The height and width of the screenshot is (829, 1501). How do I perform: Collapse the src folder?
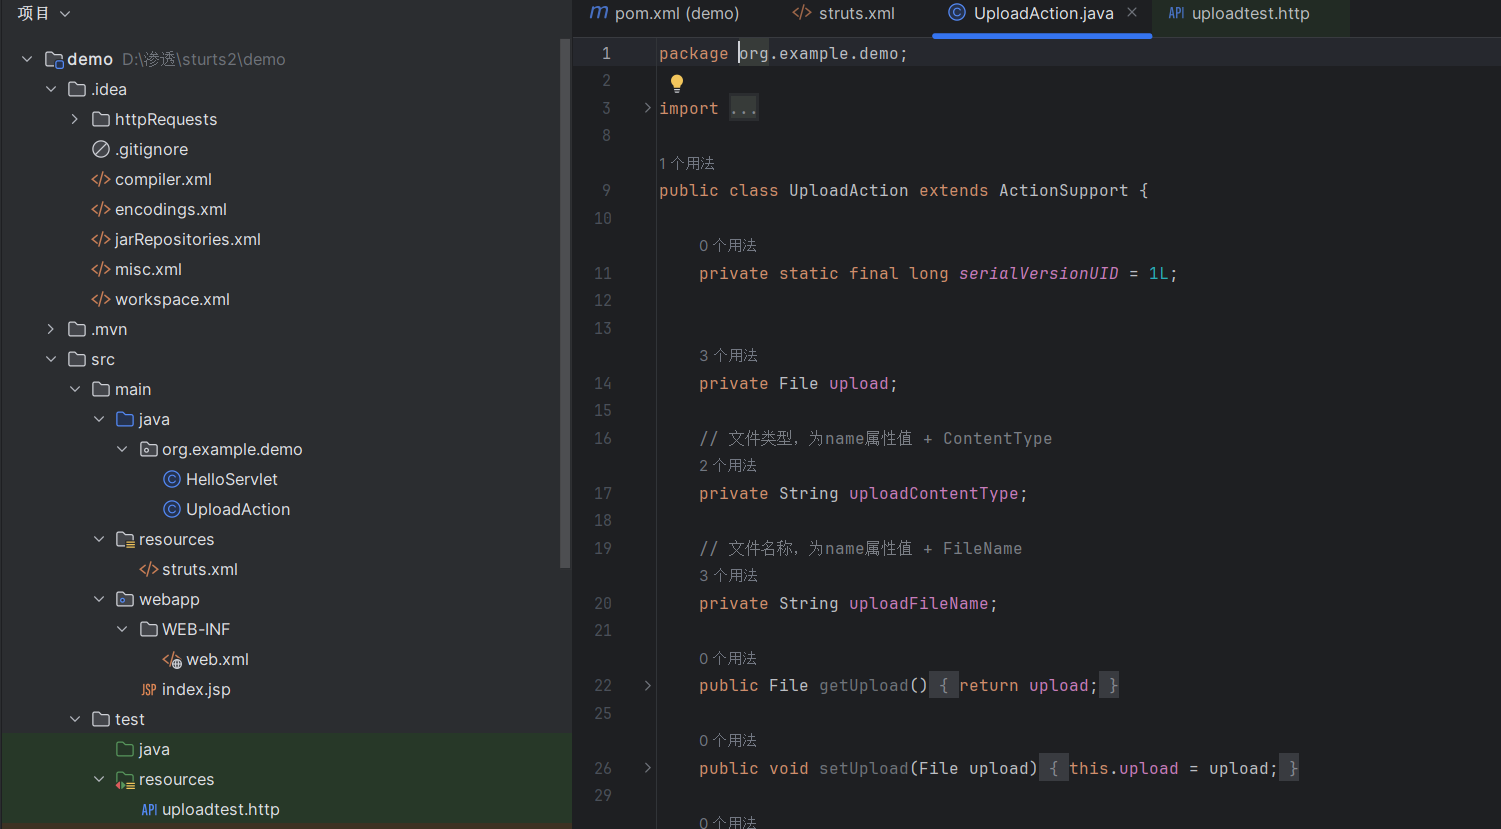pos(51,359)
